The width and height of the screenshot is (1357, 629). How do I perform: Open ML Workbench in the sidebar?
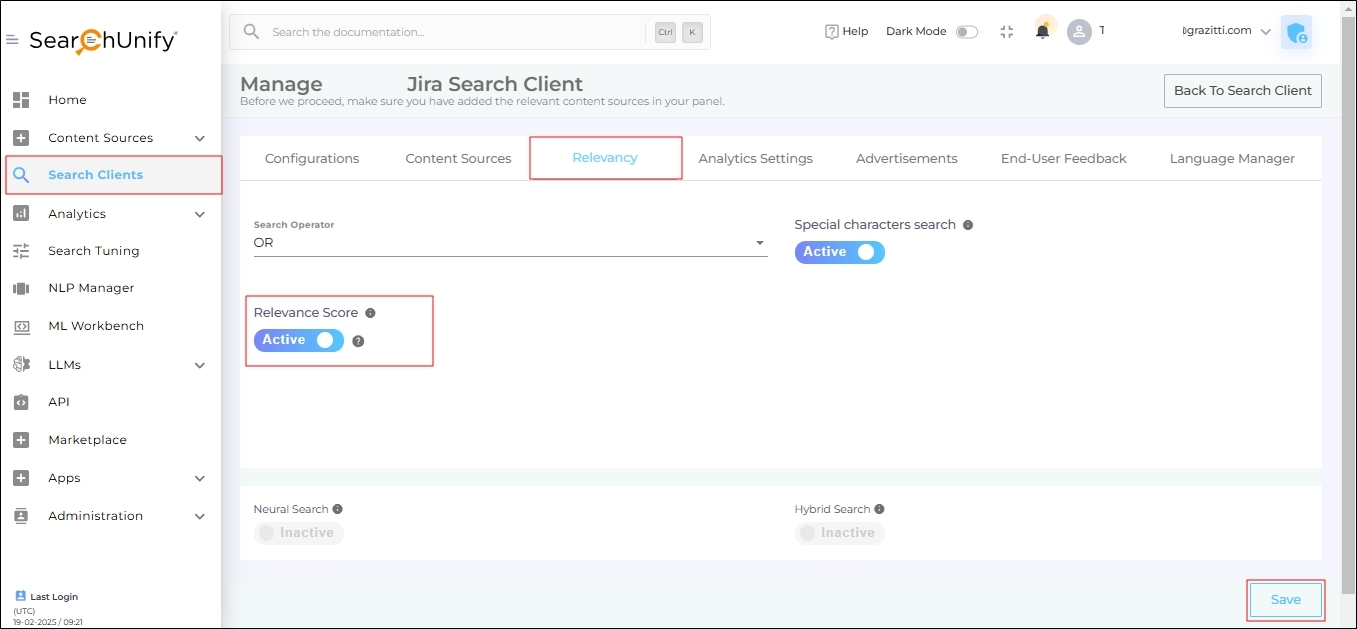96,326
